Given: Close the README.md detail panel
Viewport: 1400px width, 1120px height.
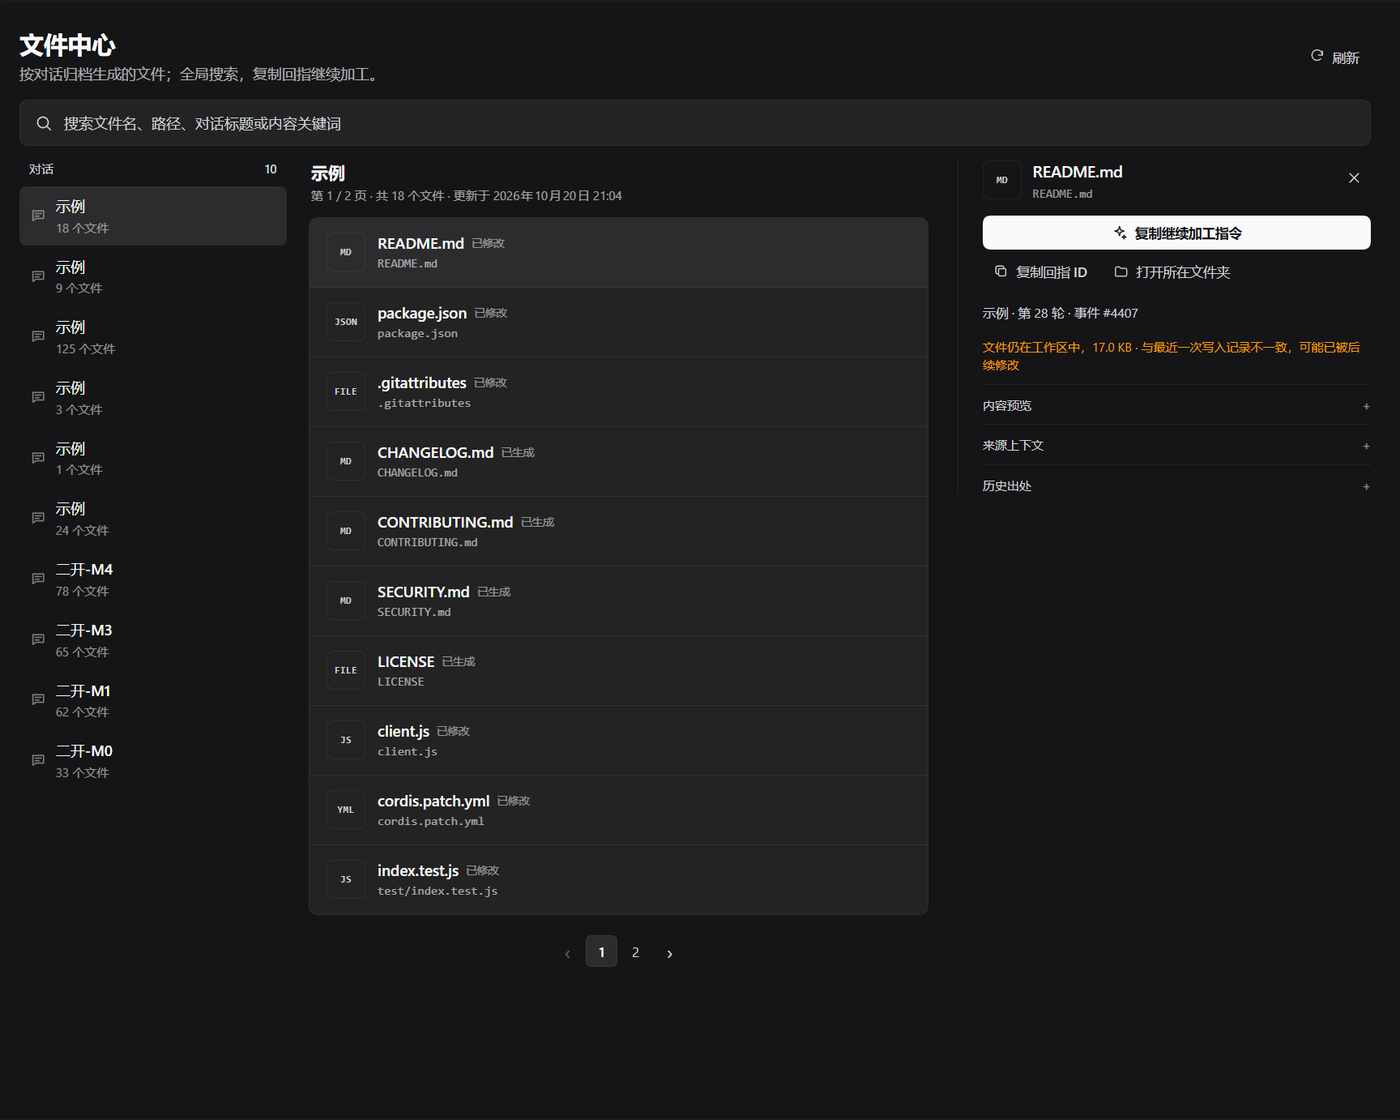Looking at the screenshot, I should pyautogui.click(x=1354, y=178).
